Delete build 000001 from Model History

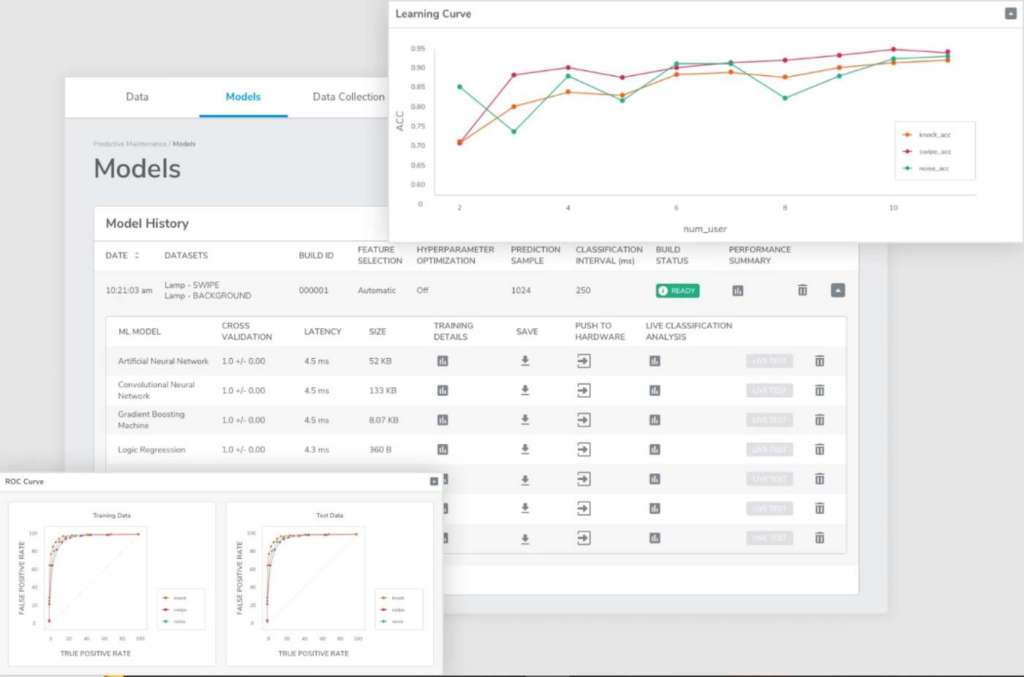tap(802, 290)
